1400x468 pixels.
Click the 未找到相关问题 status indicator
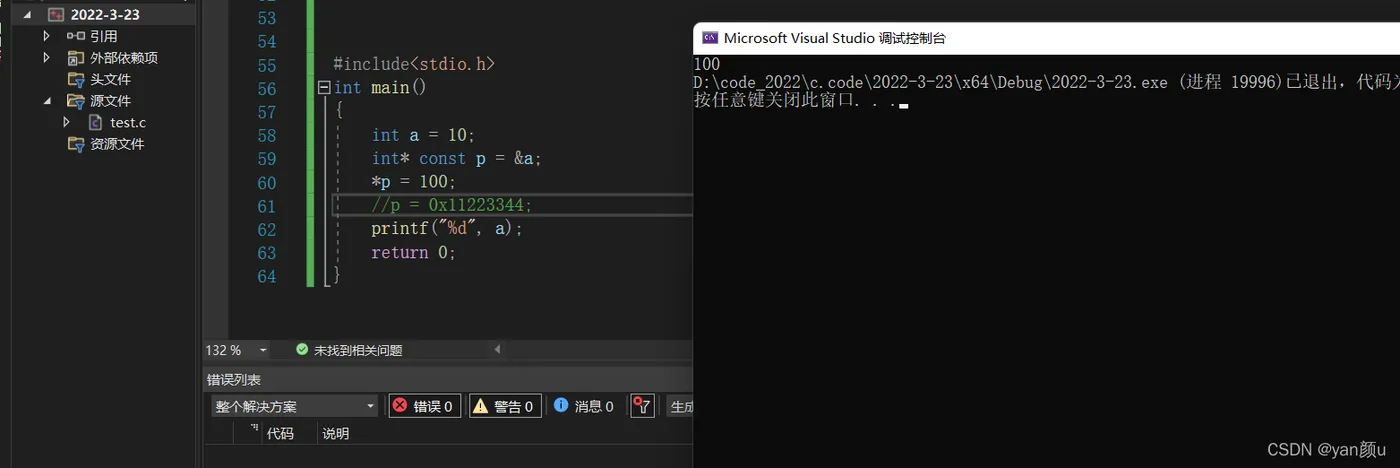pos(349,350)
